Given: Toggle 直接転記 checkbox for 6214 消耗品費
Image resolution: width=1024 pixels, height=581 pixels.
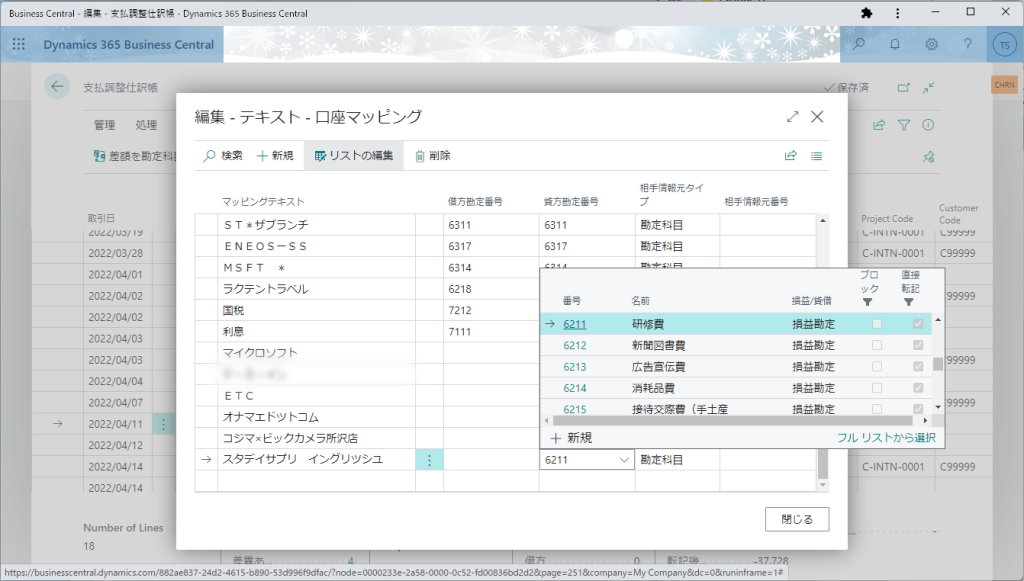Looking at the screenshot, I should (x=918, y=388).
